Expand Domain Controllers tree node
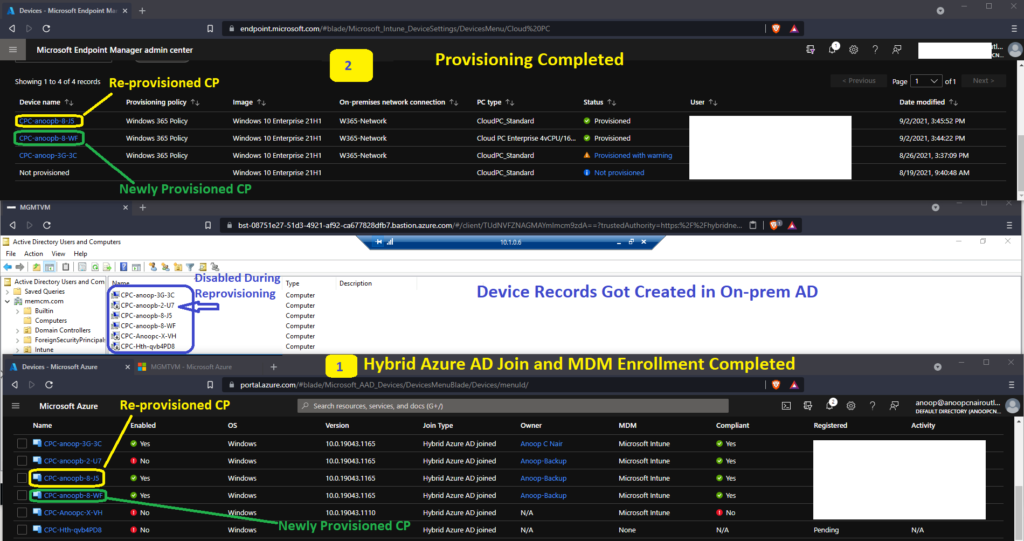1024x541 pixels. tap(18, 331)
